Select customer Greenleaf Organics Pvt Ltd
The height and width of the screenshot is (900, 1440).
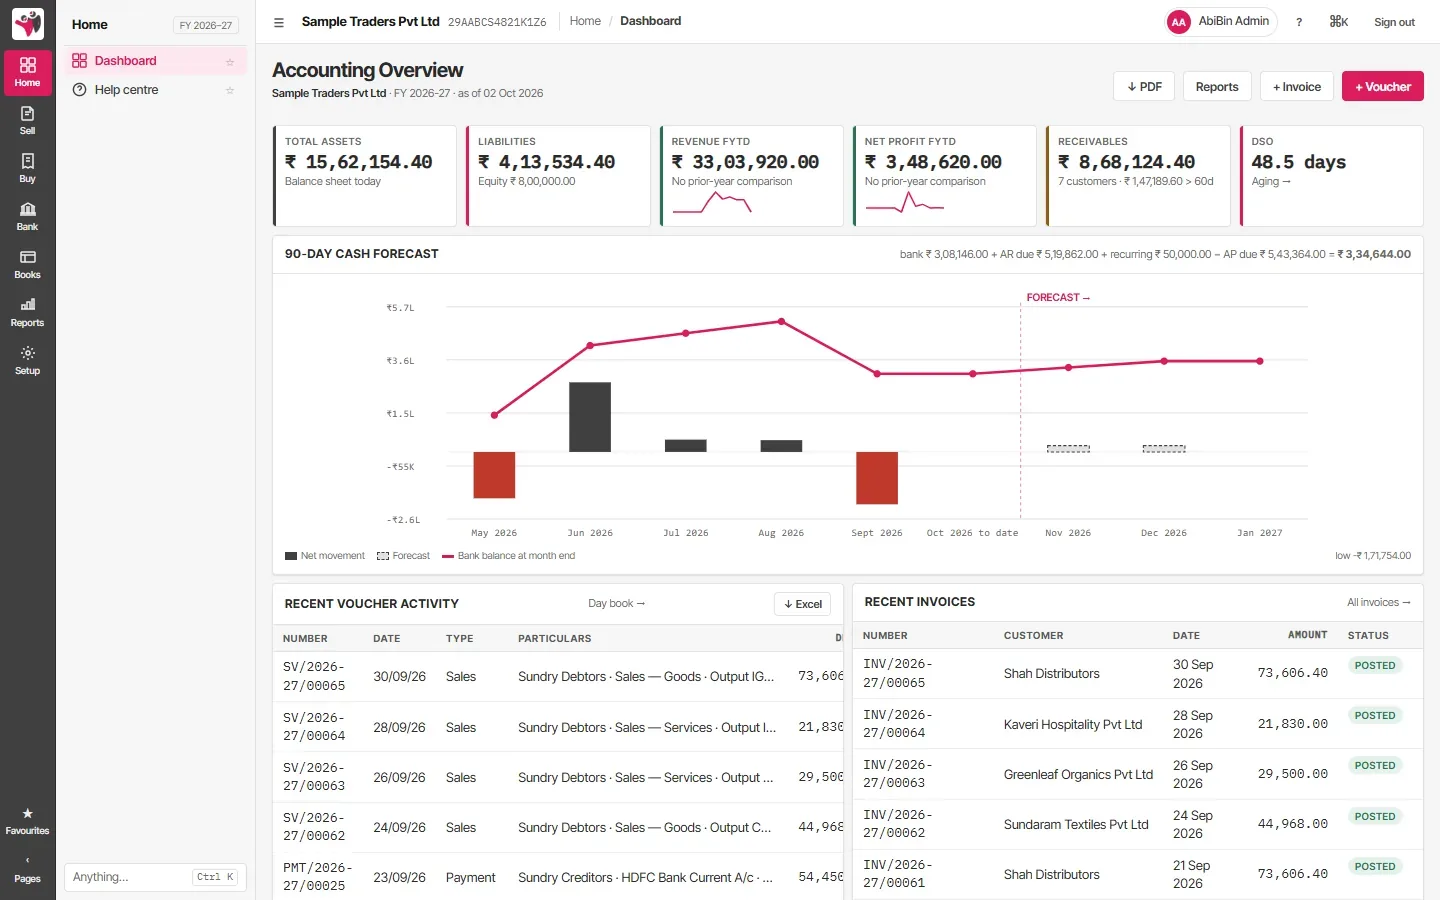[1078, 775]
